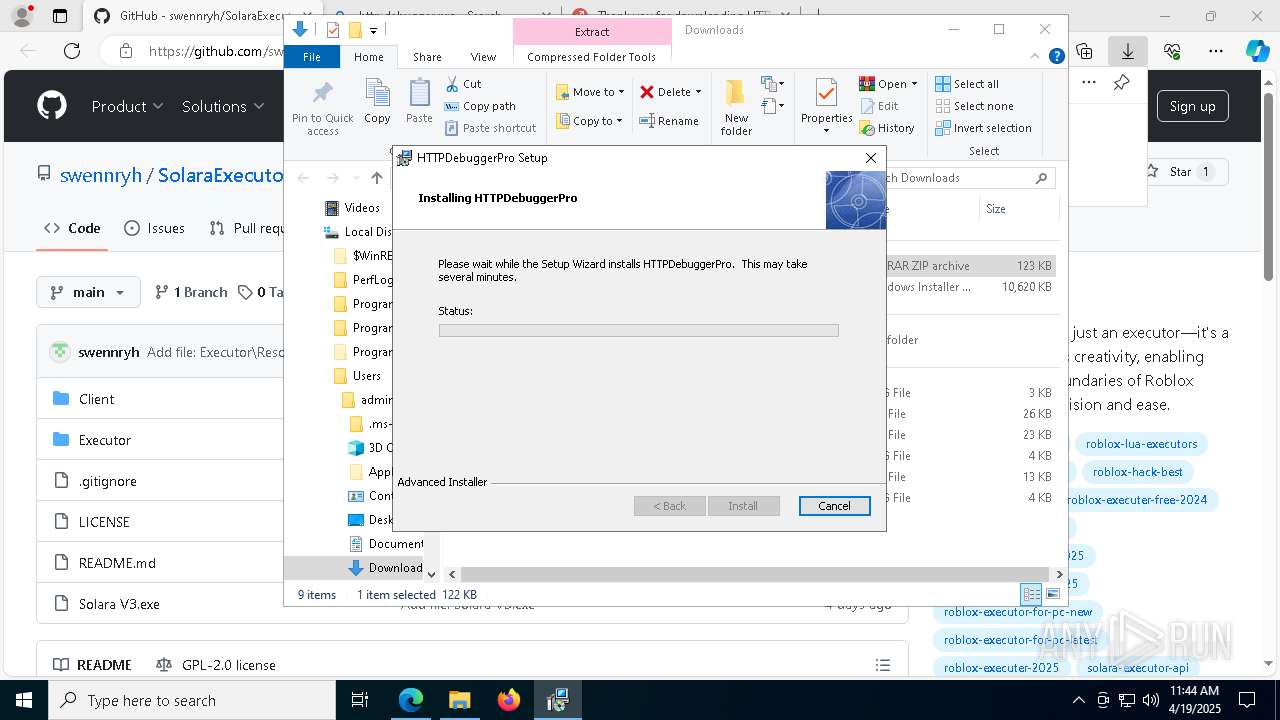The image size is (1280, 720).
Task: Open the main branch dropdown on GitHub
Action: (x=88, y=292)
